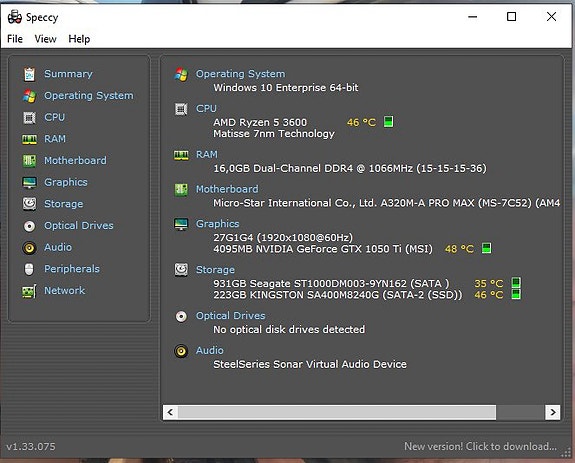Image resolution: width=575 pixels, height=463 pixels.
Task: Click the CPU temperature status indicator icon
Action: 388,121
